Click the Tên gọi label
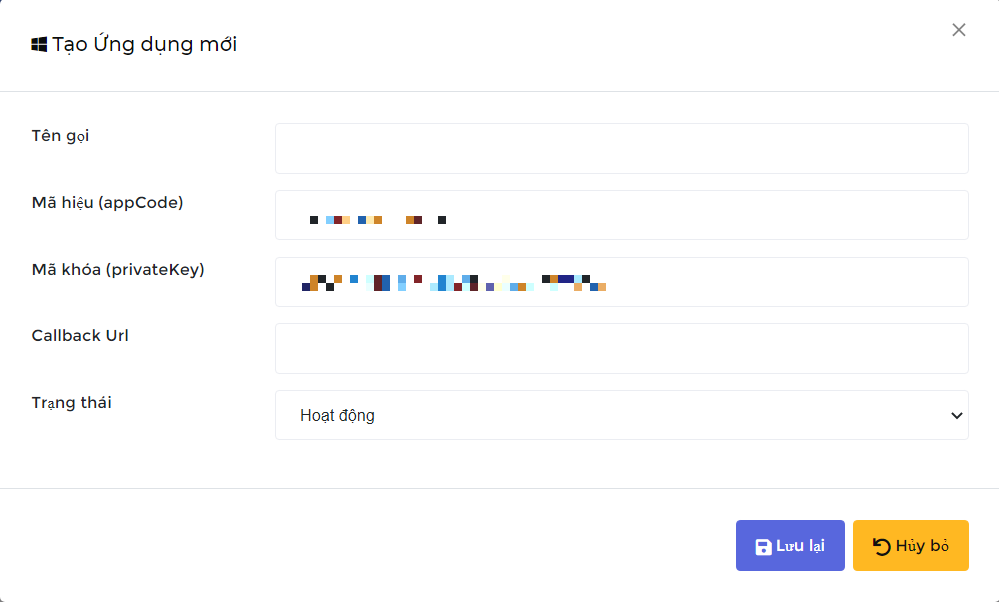Screen dimensions: 999x602 coord(61,136)
